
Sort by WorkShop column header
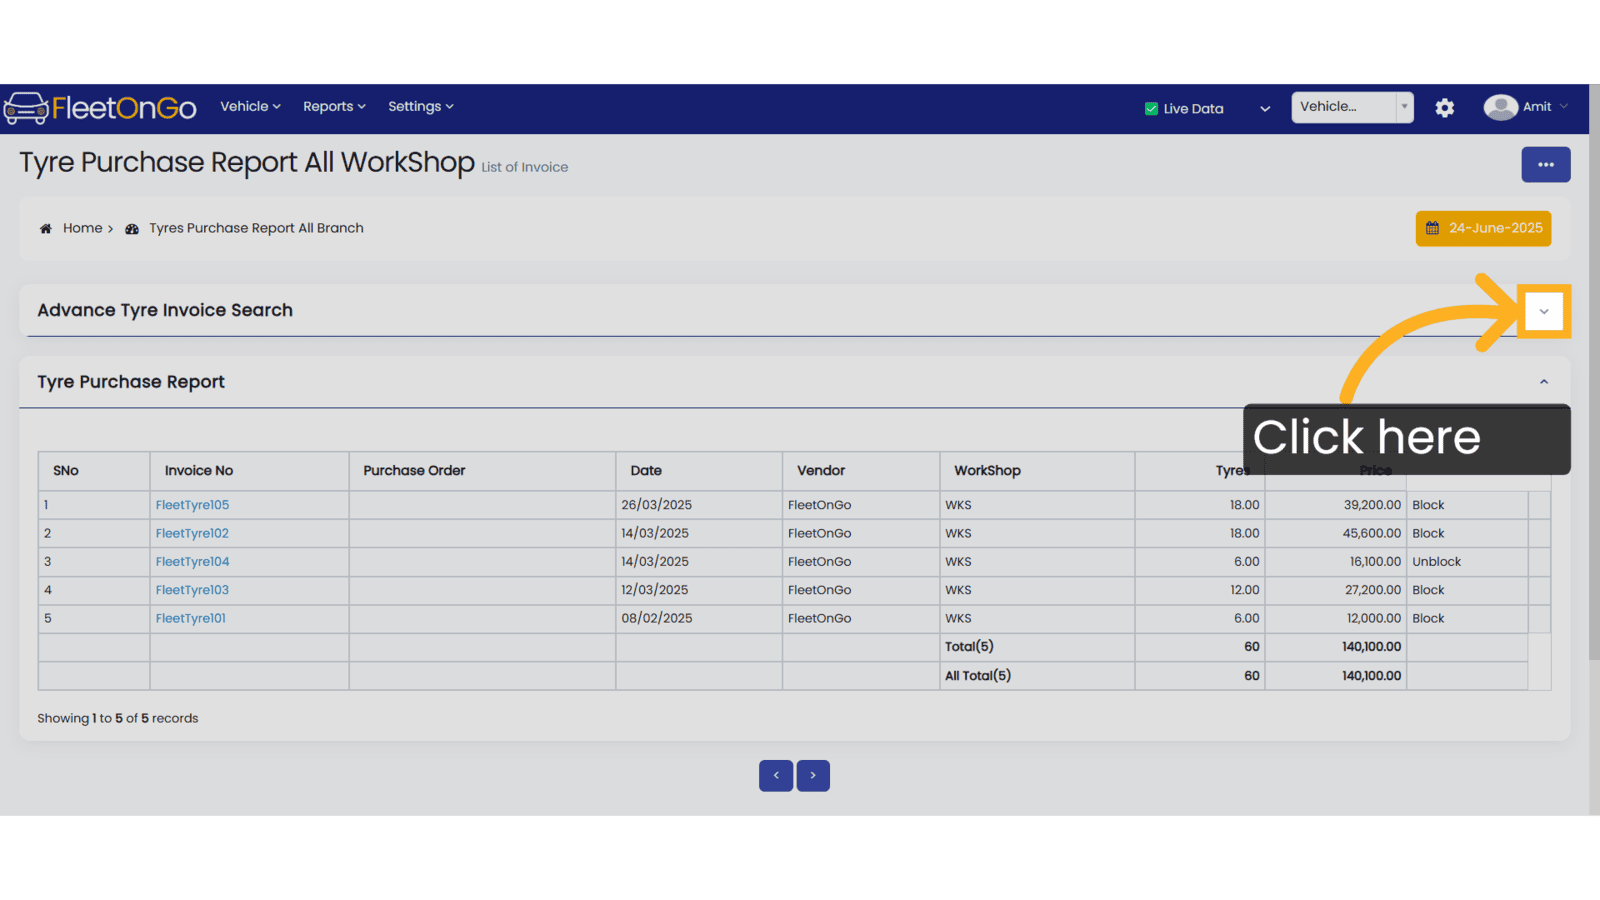pyautogui.click(x=1037, y=471)
